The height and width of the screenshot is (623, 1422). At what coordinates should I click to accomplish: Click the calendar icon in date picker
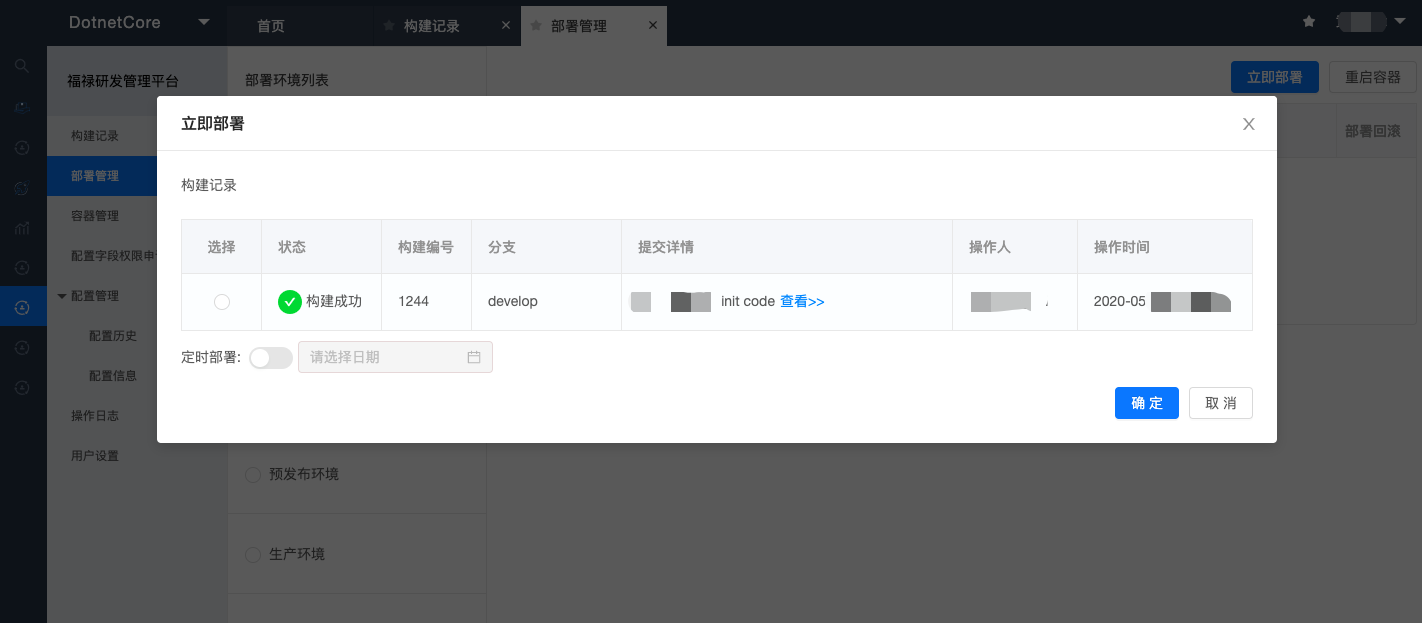(474, 357)
